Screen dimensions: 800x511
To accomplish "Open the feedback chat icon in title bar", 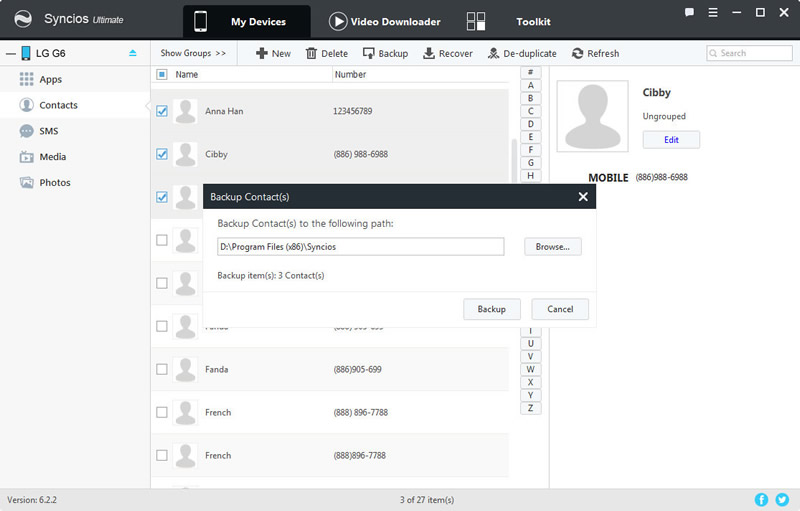I will [689, 13].
